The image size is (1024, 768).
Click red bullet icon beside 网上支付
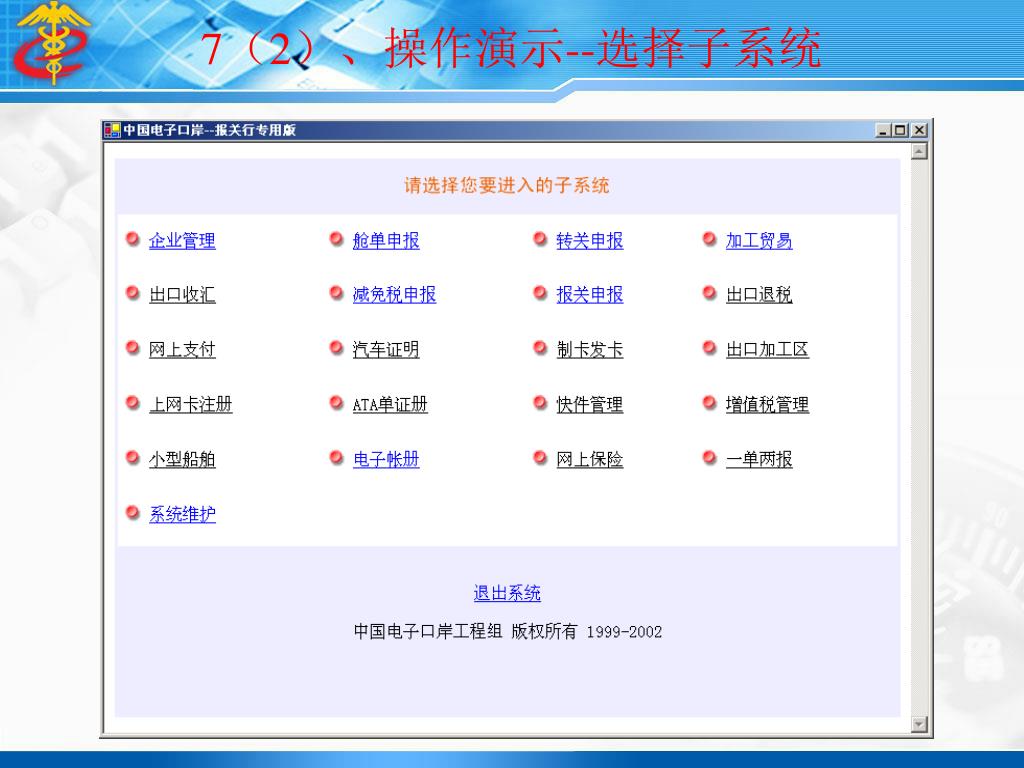click(x=133, y=347)
